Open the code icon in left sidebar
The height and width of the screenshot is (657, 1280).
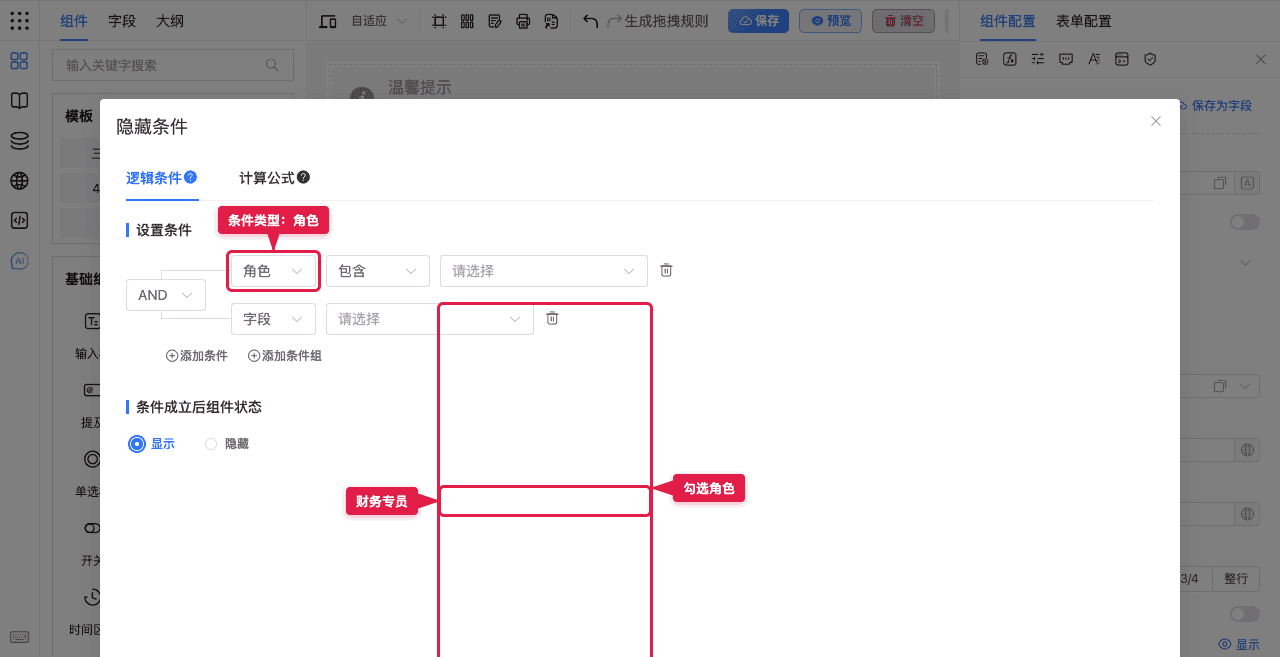pos(19,221)
